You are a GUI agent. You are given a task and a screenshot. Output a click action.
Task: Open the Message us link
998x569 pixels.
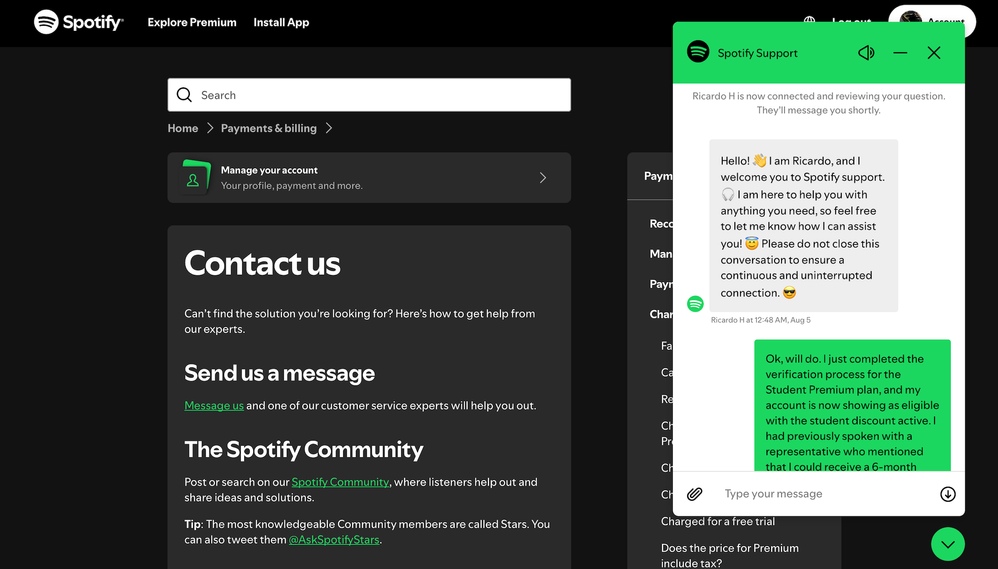pyautogui.click(x=214, y=405)
